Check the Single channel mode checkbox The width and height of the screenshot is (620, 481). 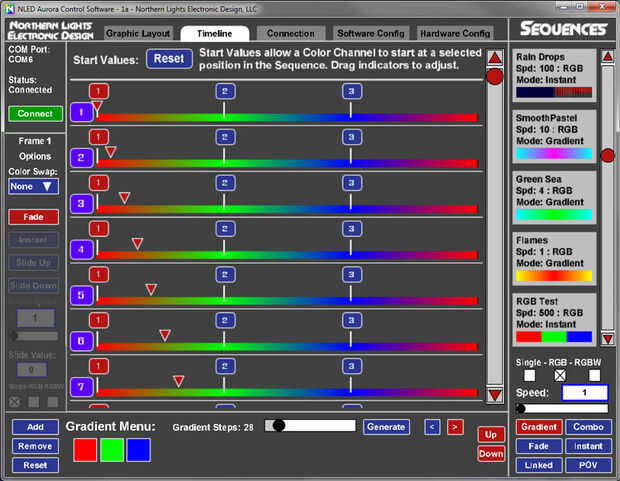529,375
